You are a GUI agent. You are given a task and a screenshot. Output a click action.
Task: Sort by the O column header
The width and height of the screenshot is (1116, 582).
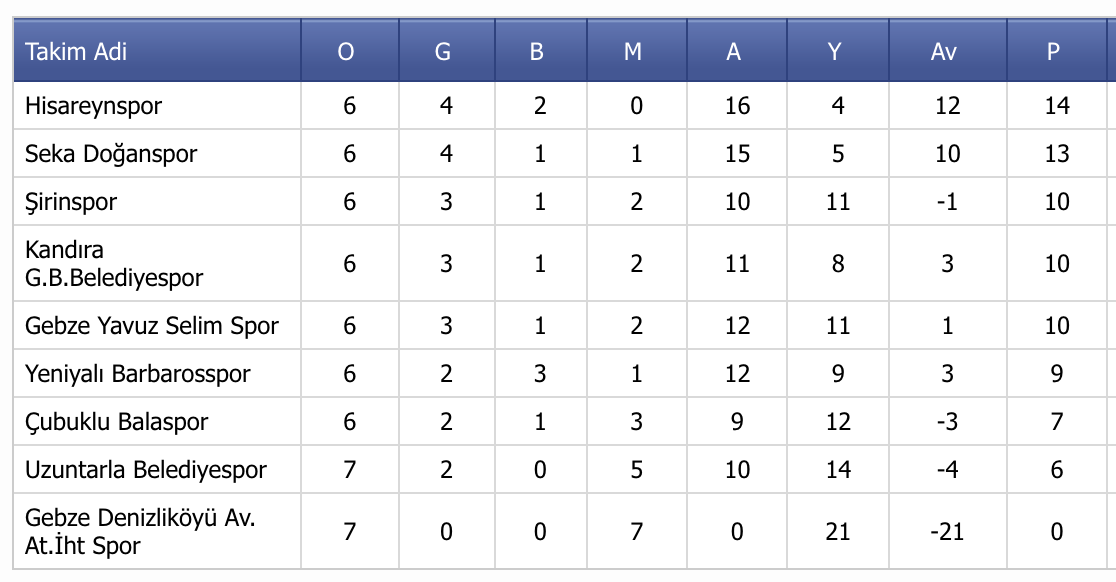point(346,52)
